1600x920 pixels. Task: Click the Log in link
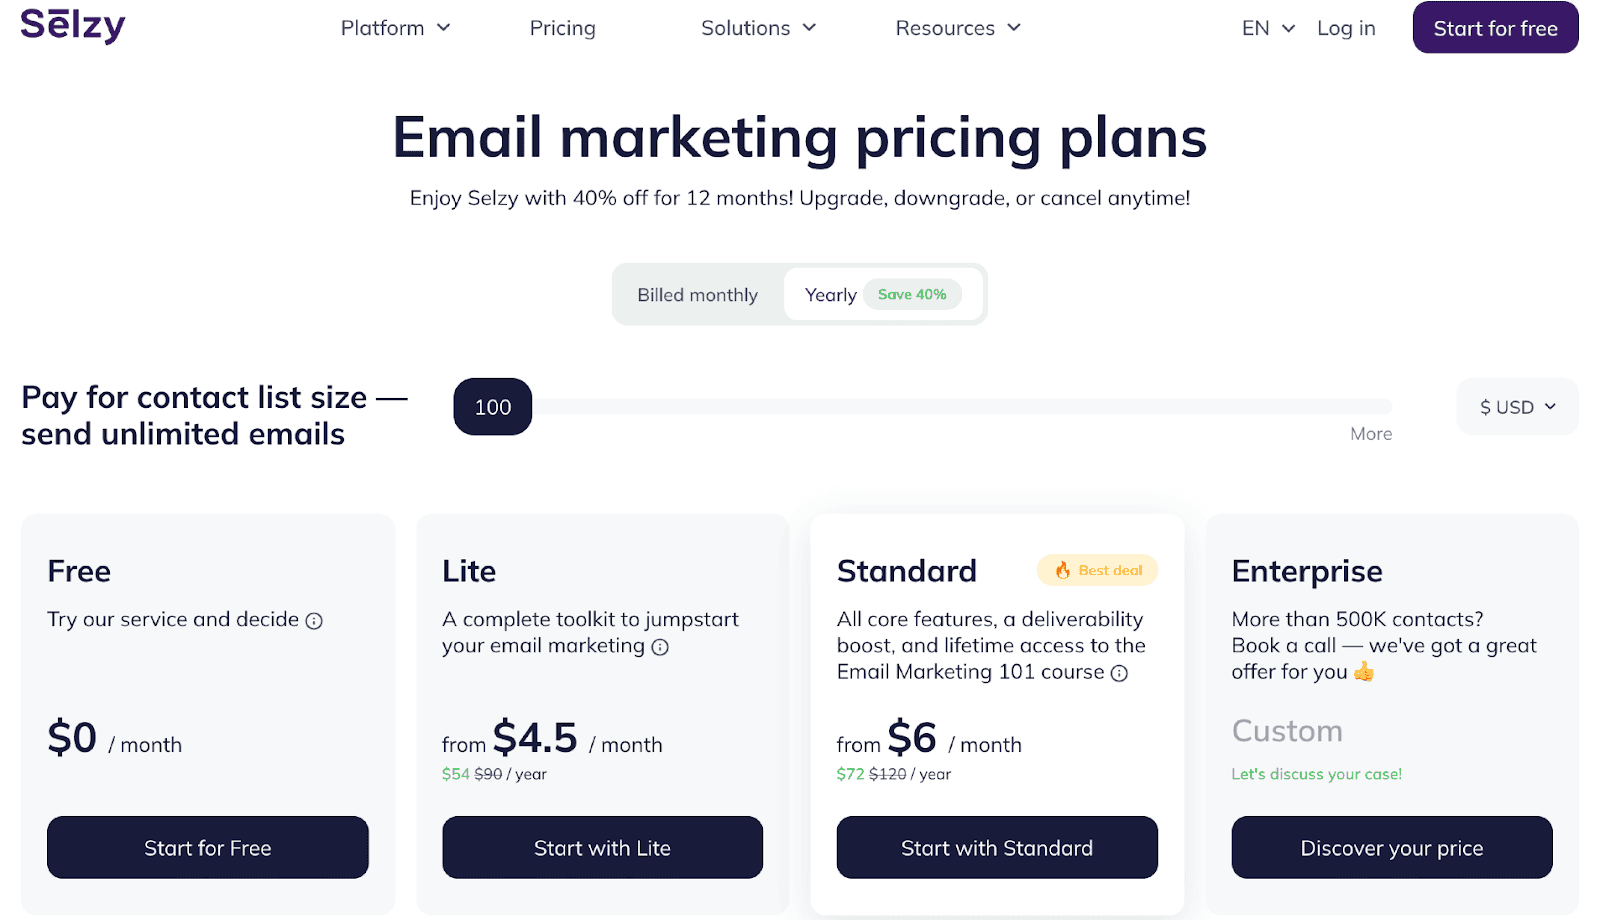[x=1346, y=28]
